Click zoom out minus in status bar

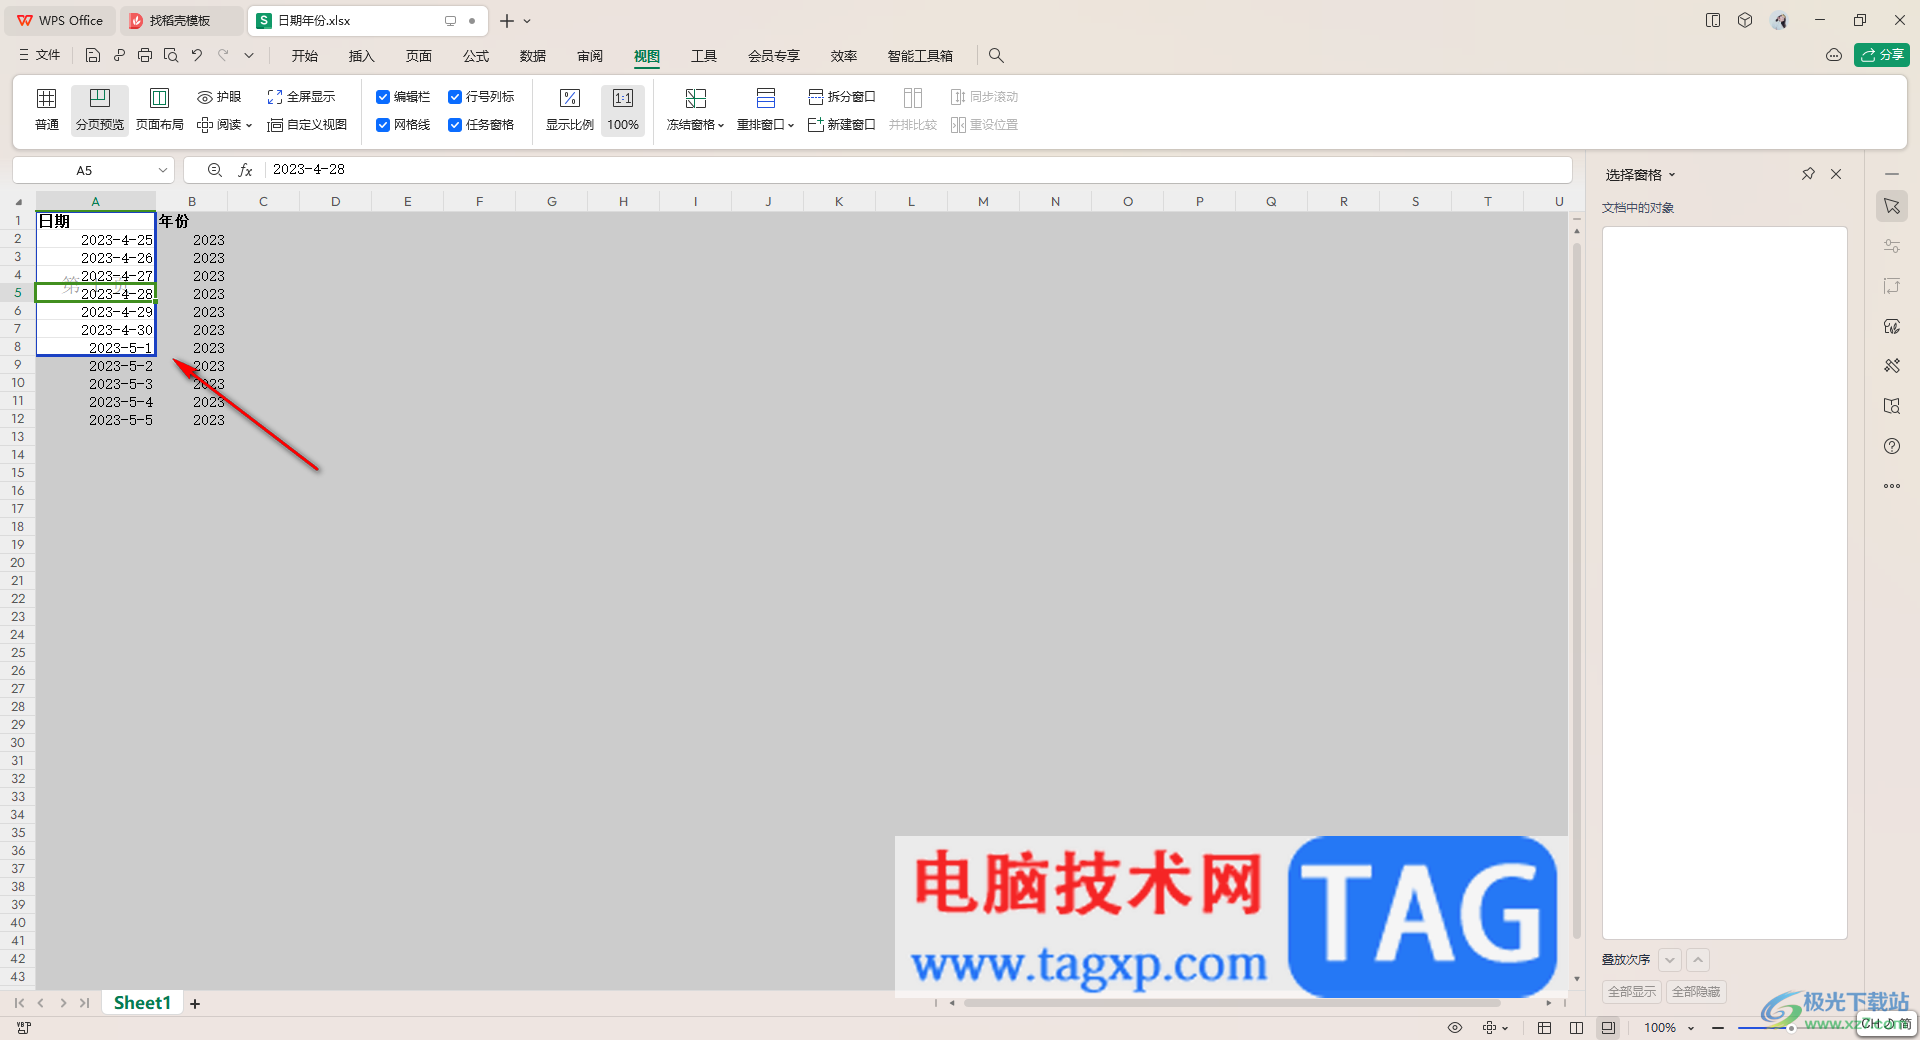tap(1718, 1028)
